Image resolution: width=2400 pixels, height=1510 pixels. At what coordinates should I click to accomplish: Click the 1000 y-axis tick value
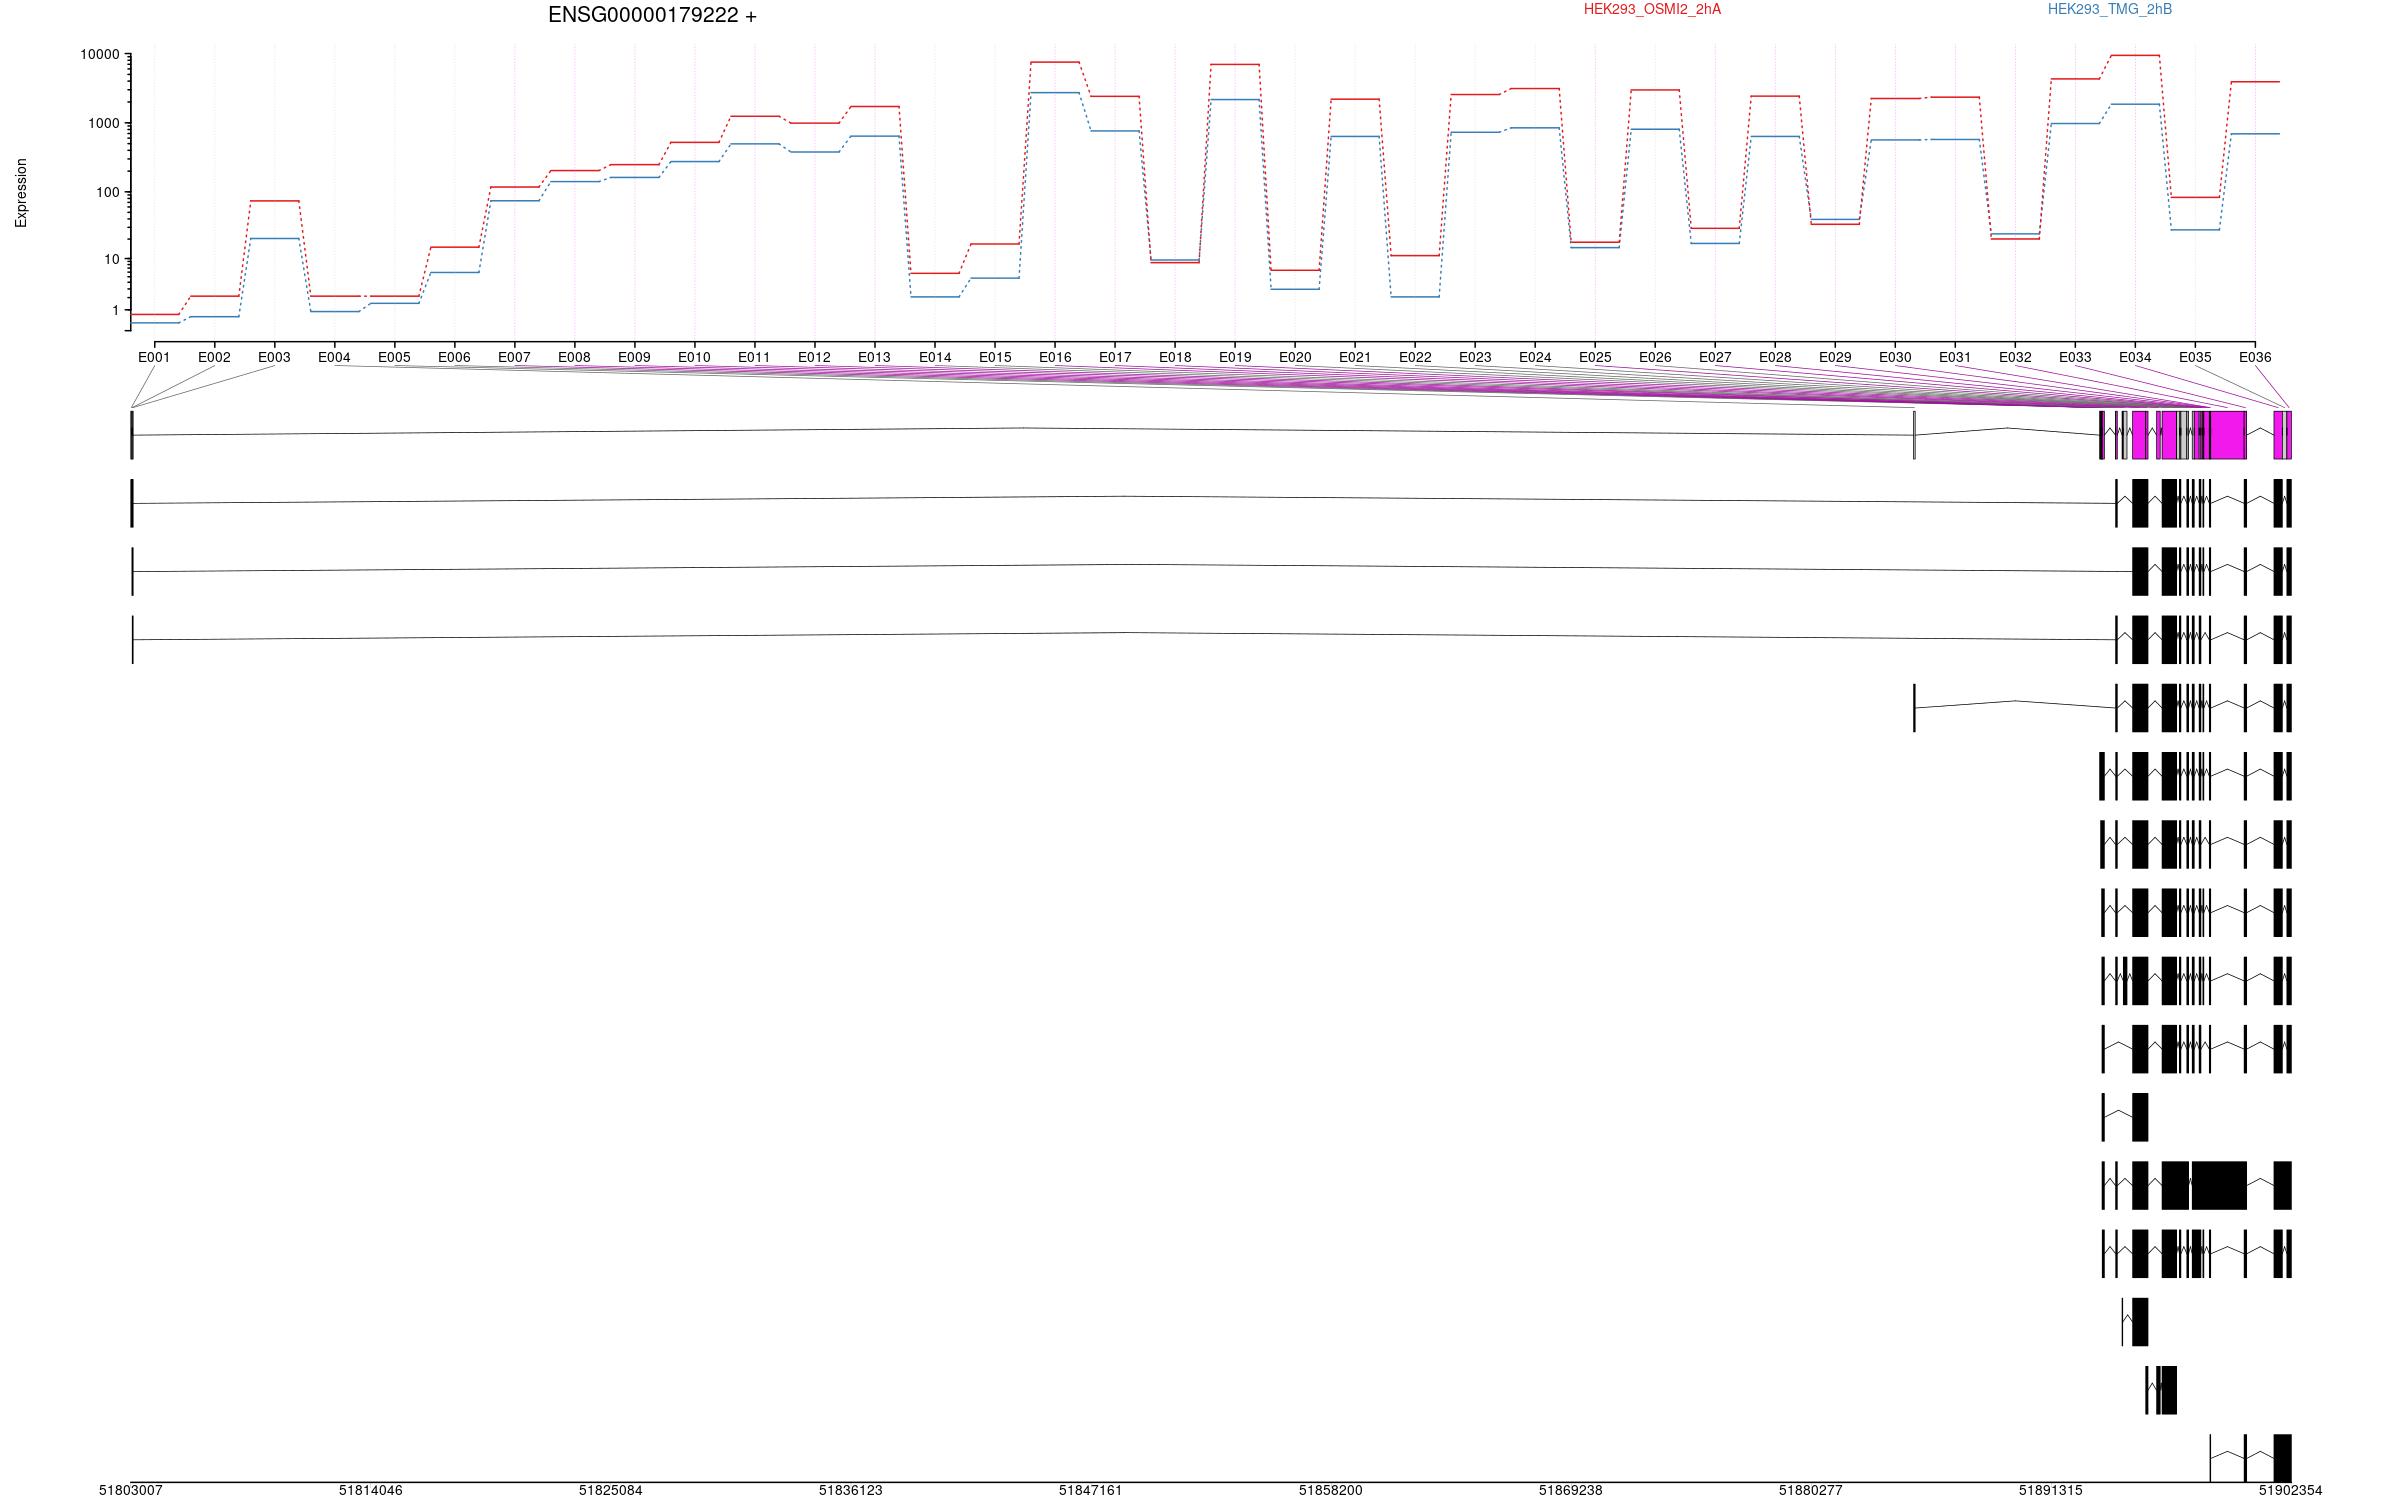coord(104,123)
